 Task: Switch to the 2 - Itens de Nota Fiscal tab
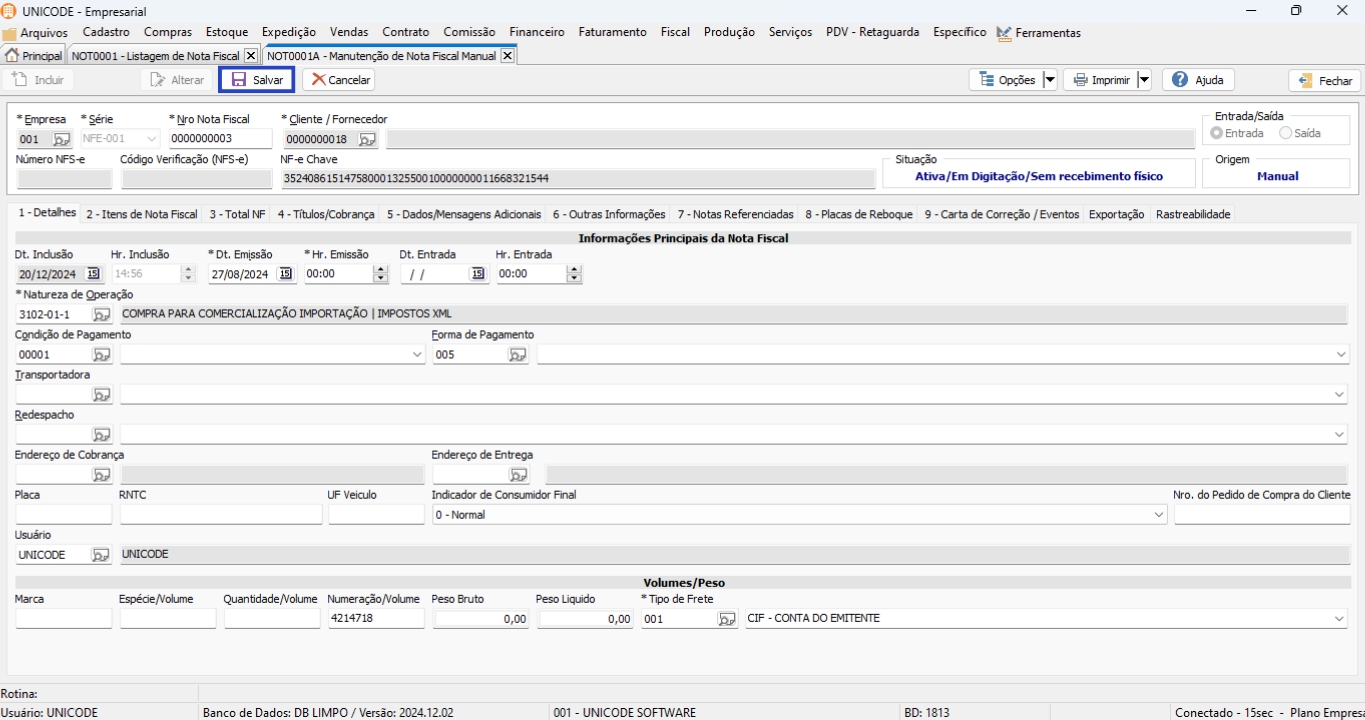point(141,214)
